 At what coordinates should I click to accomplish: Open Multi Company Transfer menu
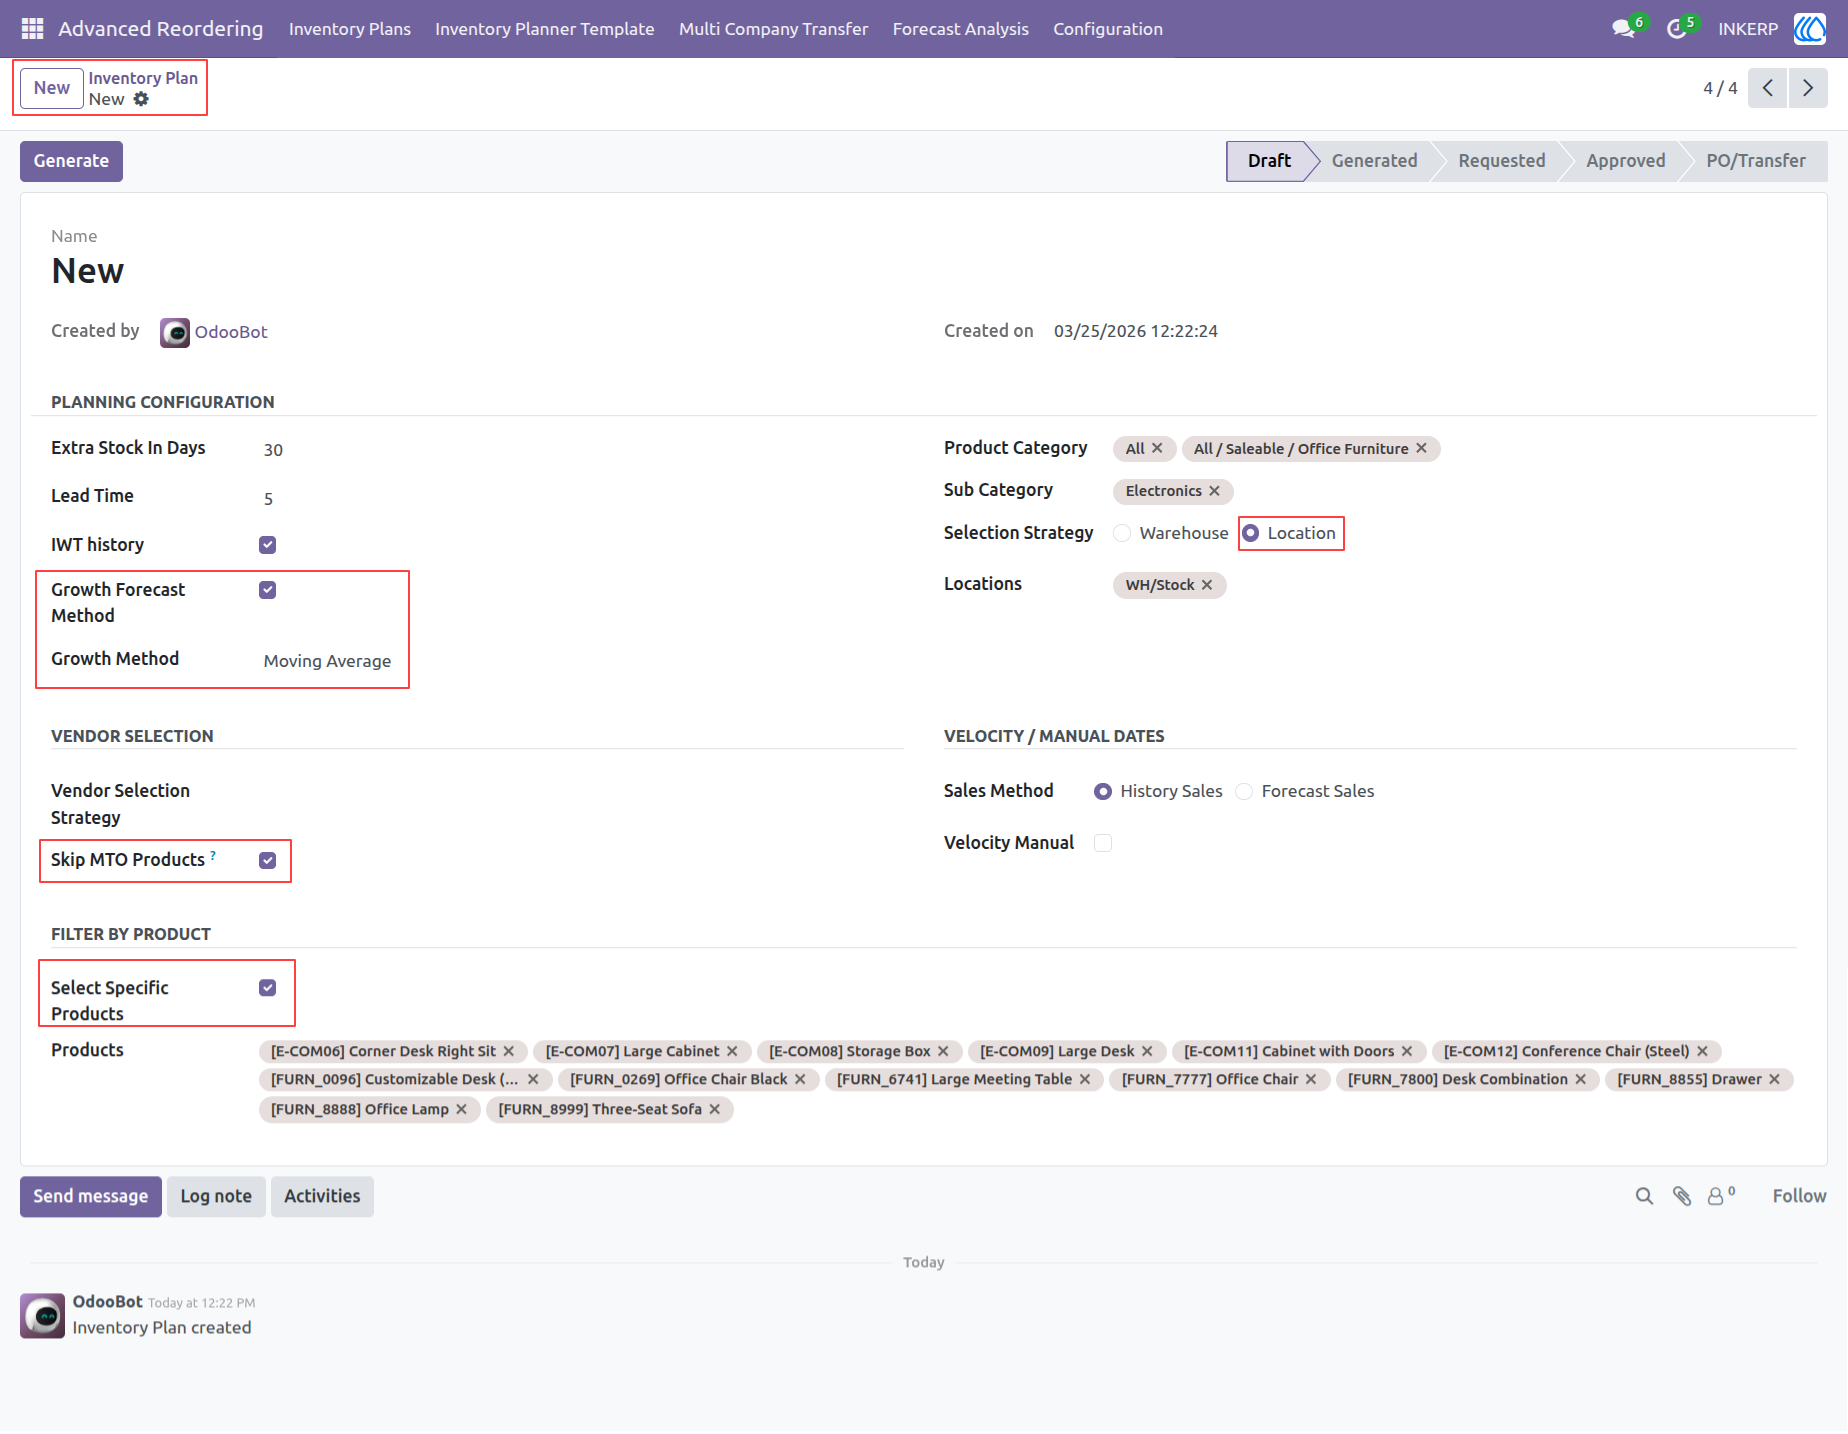click(773, 29)
